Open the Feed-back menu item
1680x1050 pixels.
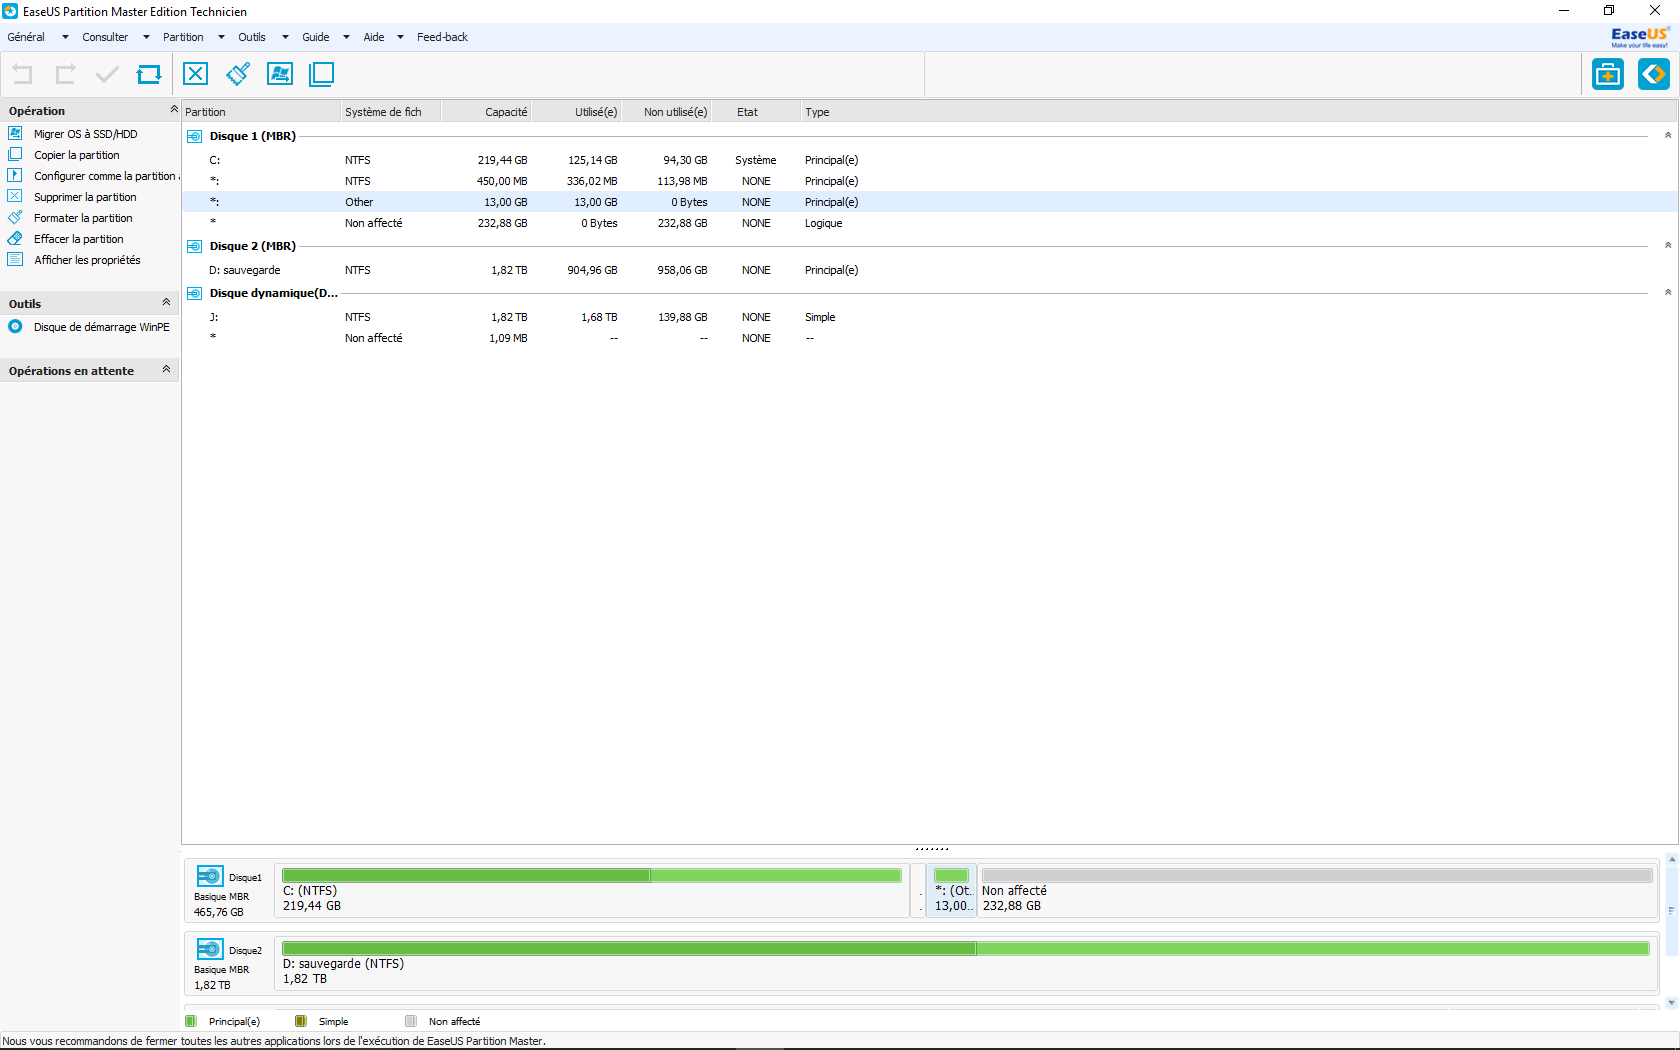coord(442,37)
